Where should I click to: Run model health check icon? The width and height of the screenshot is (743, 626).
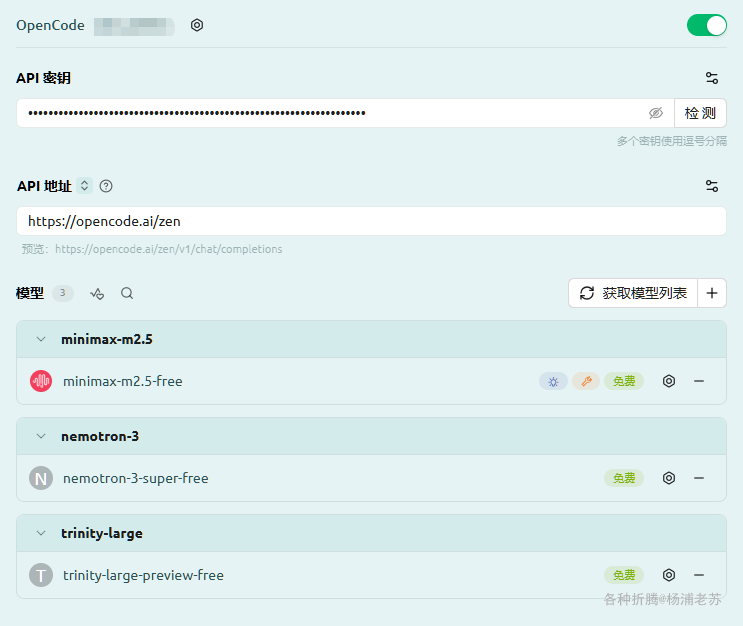(x=97, y=293)
